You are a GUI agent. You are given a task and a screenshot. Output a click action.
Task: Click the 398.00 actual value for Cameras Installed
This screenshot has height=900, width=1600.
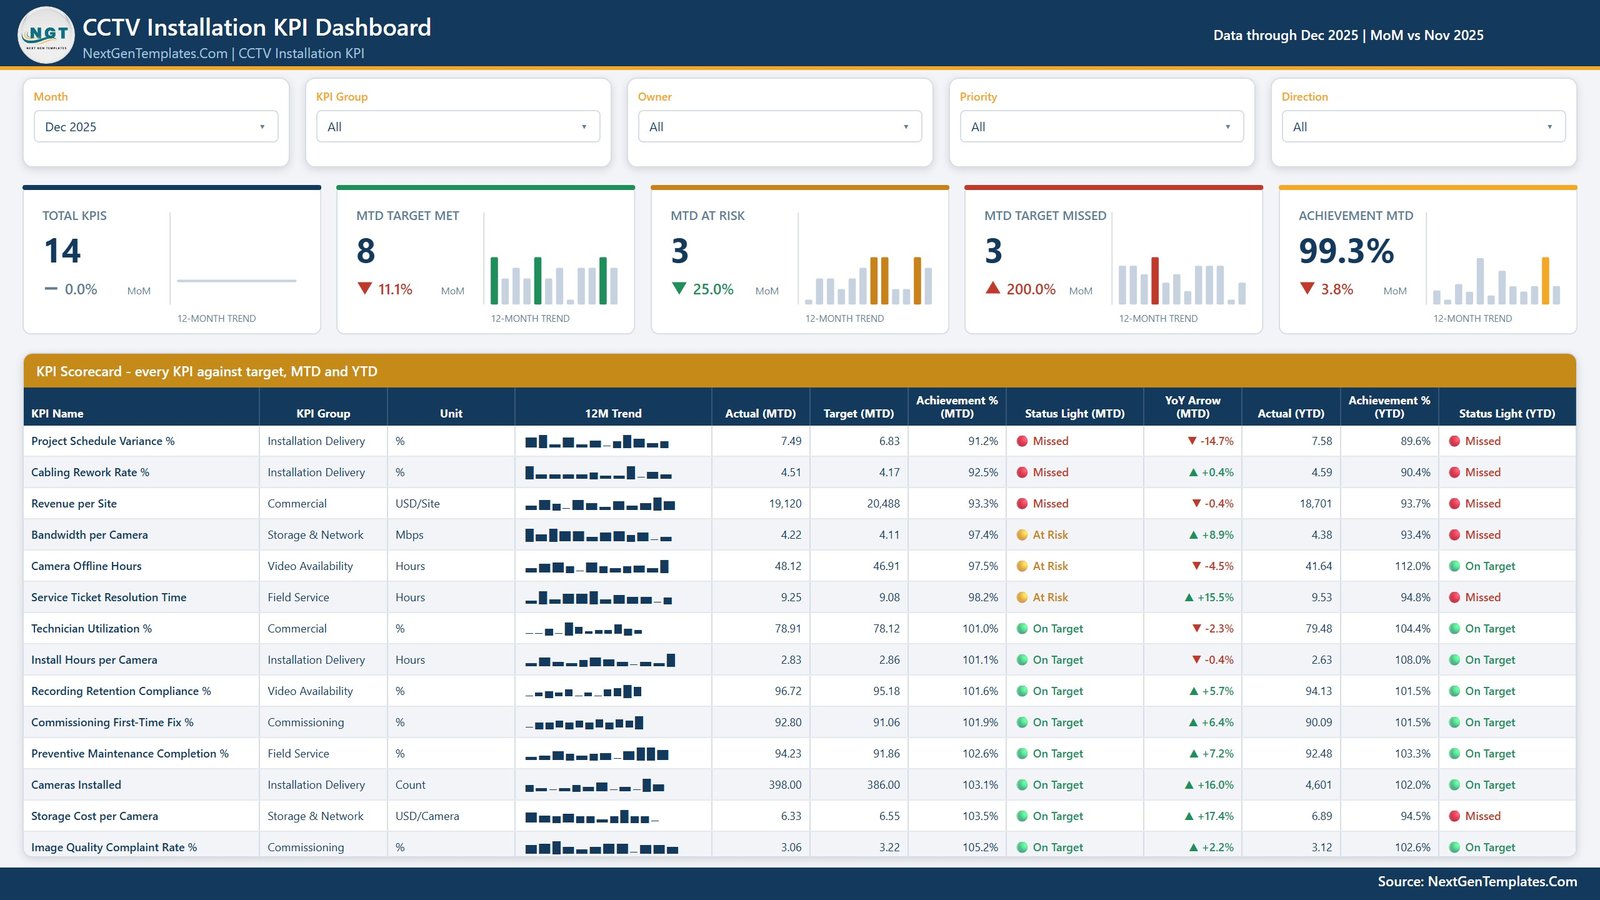(x=785, y=785)
